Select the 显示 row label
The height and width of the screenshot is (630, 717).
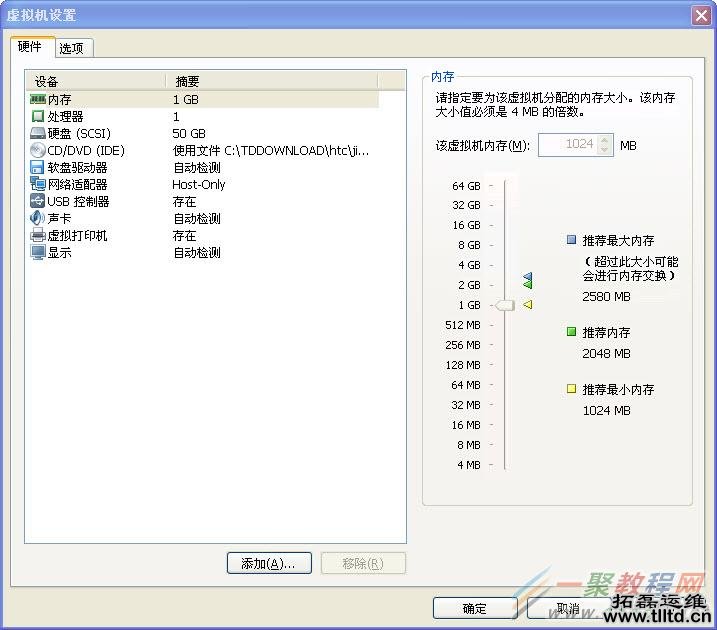tap(59, 252)
